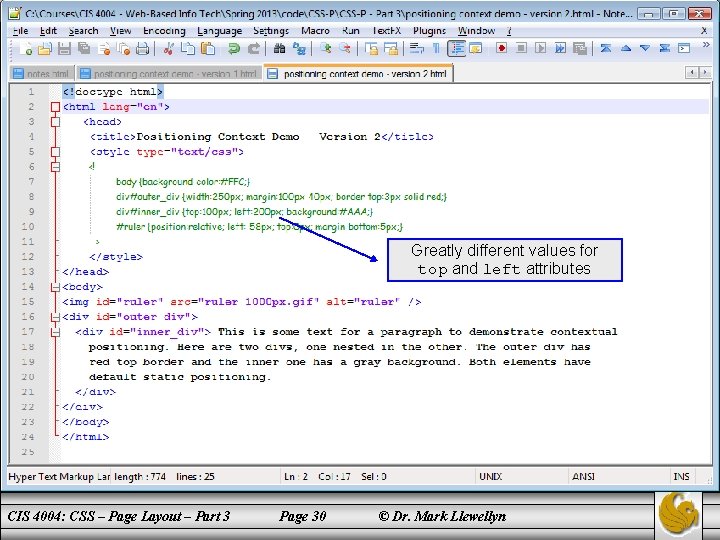Save the current recorded macro icon
Image resolution: width=720 pixels, height=540 pixels.
coord(580,48)
